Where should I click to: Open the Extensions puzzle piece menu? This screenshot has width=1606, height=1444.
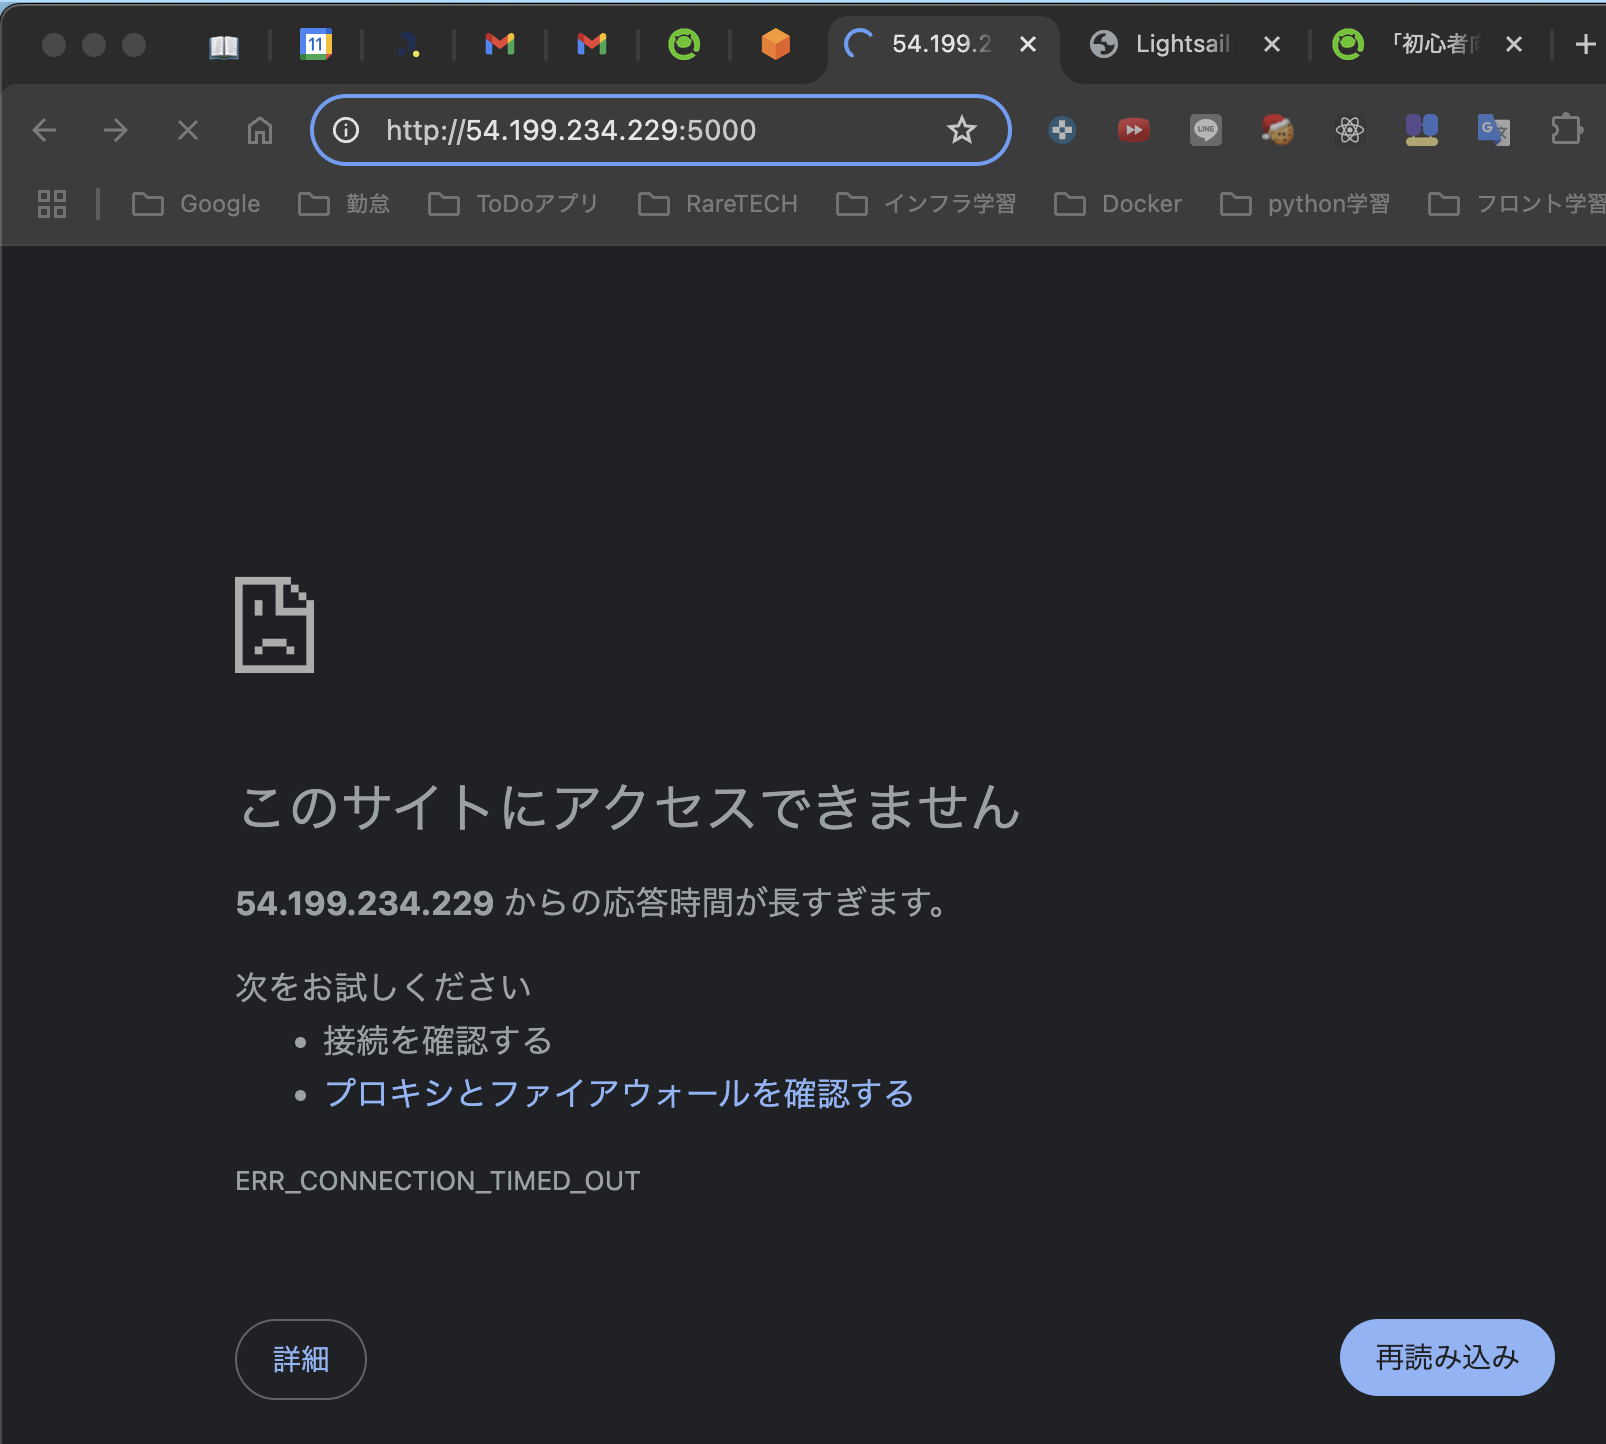pos(1567,130)
